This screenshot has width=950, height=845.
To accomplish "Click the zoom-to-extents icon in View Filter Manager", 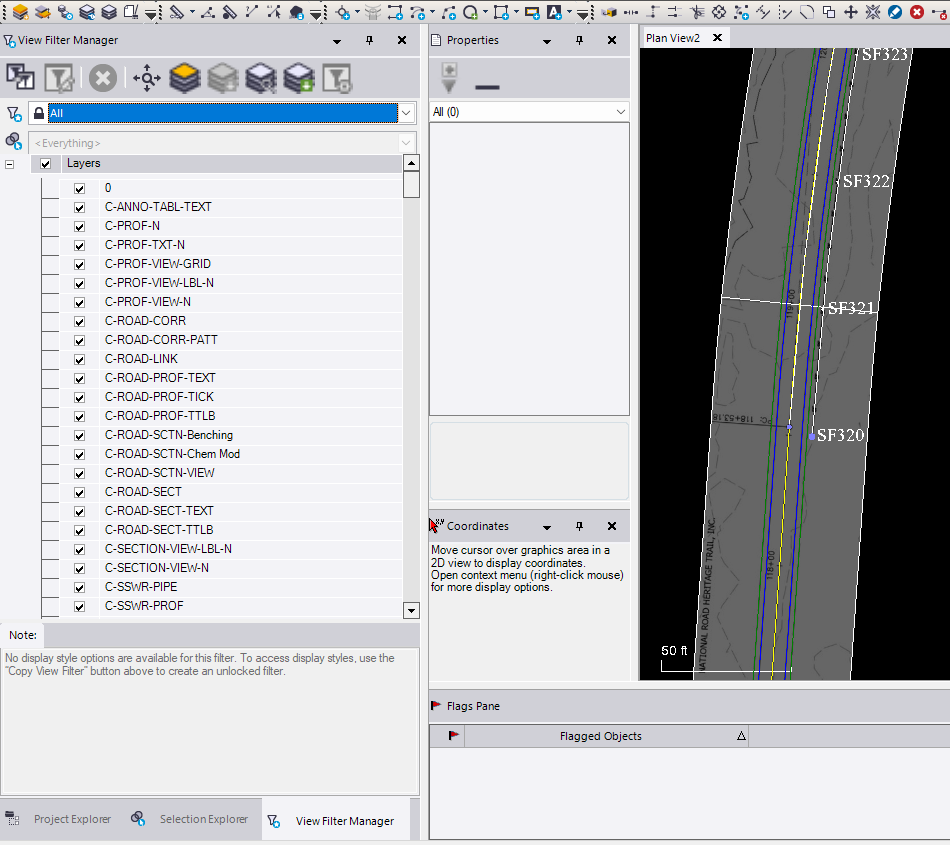I will pos(146,78).
